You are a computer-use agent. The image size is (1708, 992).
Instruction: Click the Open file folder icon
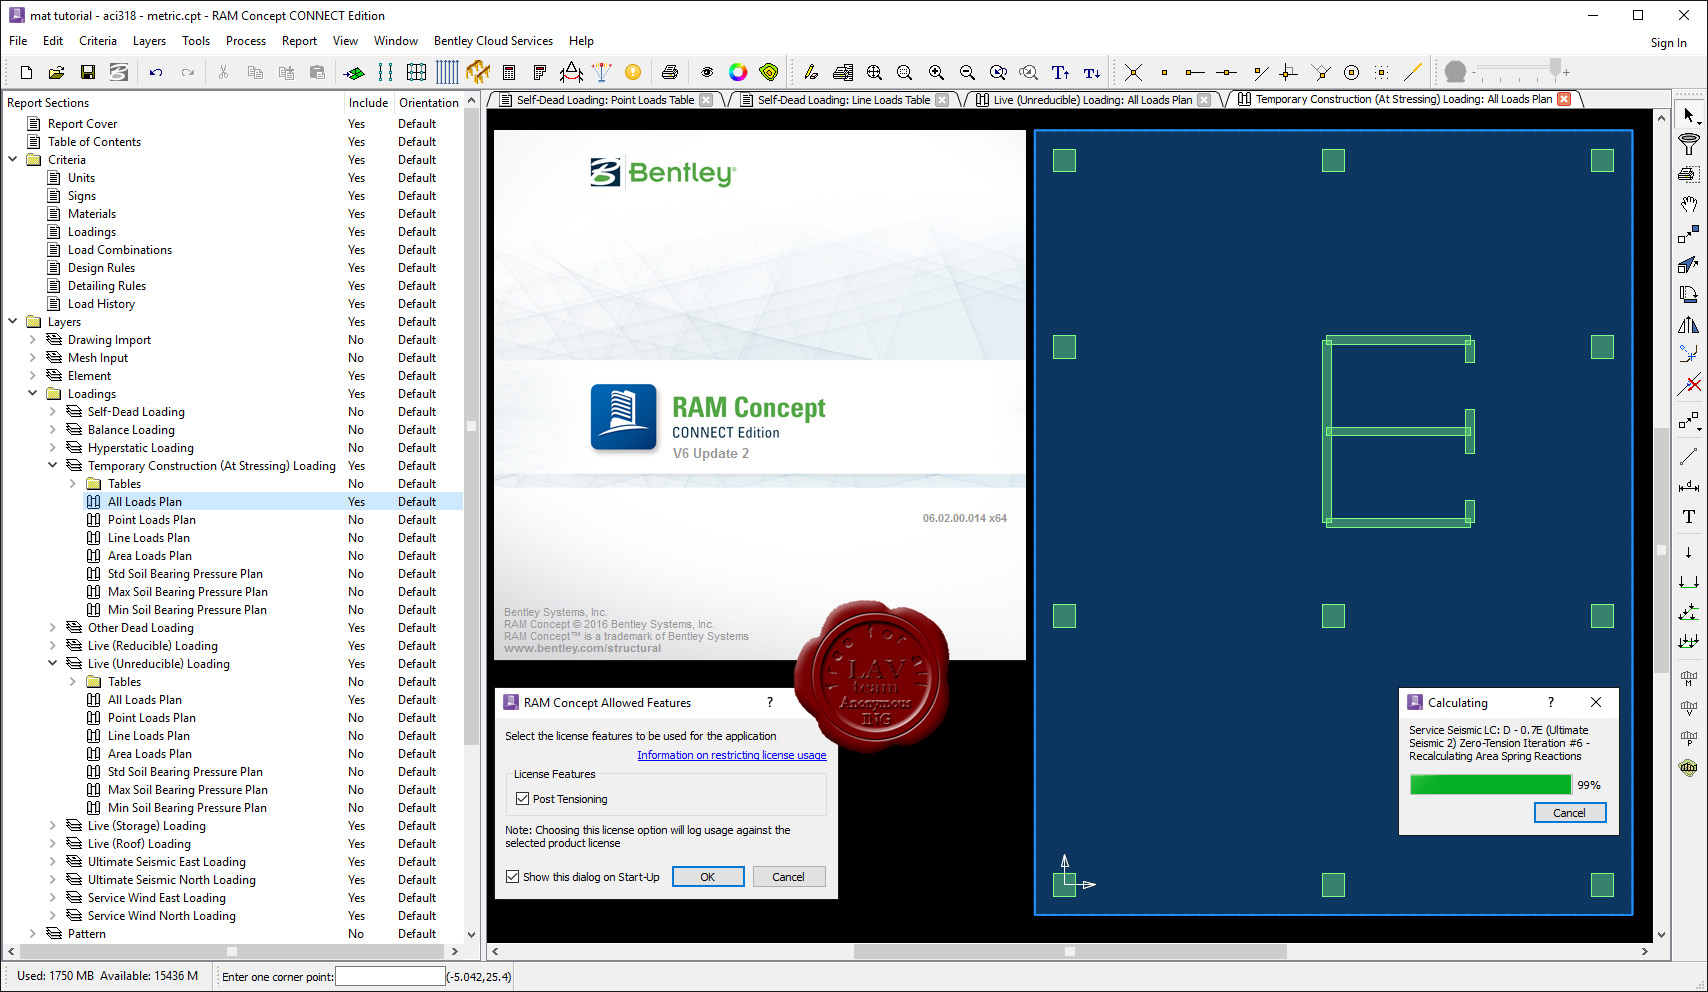57,72
